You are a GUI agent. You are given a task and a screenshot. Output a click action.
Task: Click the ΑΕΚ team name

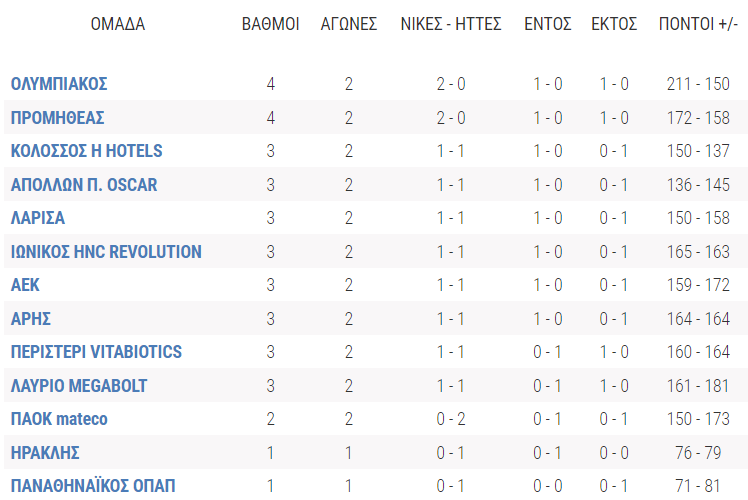[25, 285]
